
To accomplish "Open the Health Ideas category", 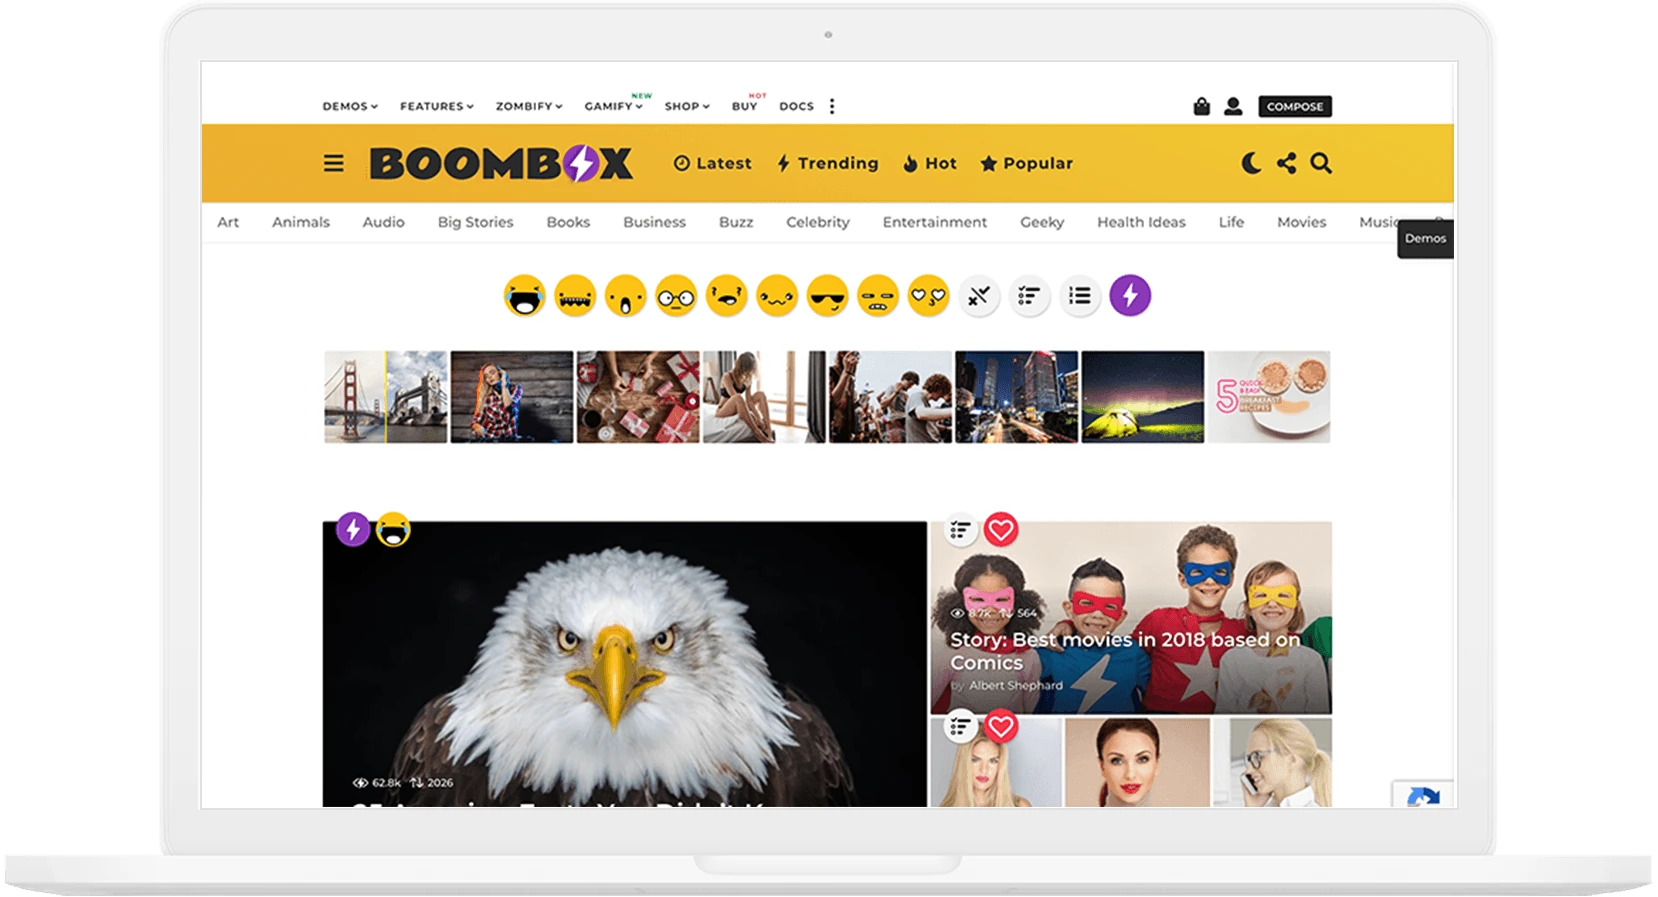I will pos(1141,222).
